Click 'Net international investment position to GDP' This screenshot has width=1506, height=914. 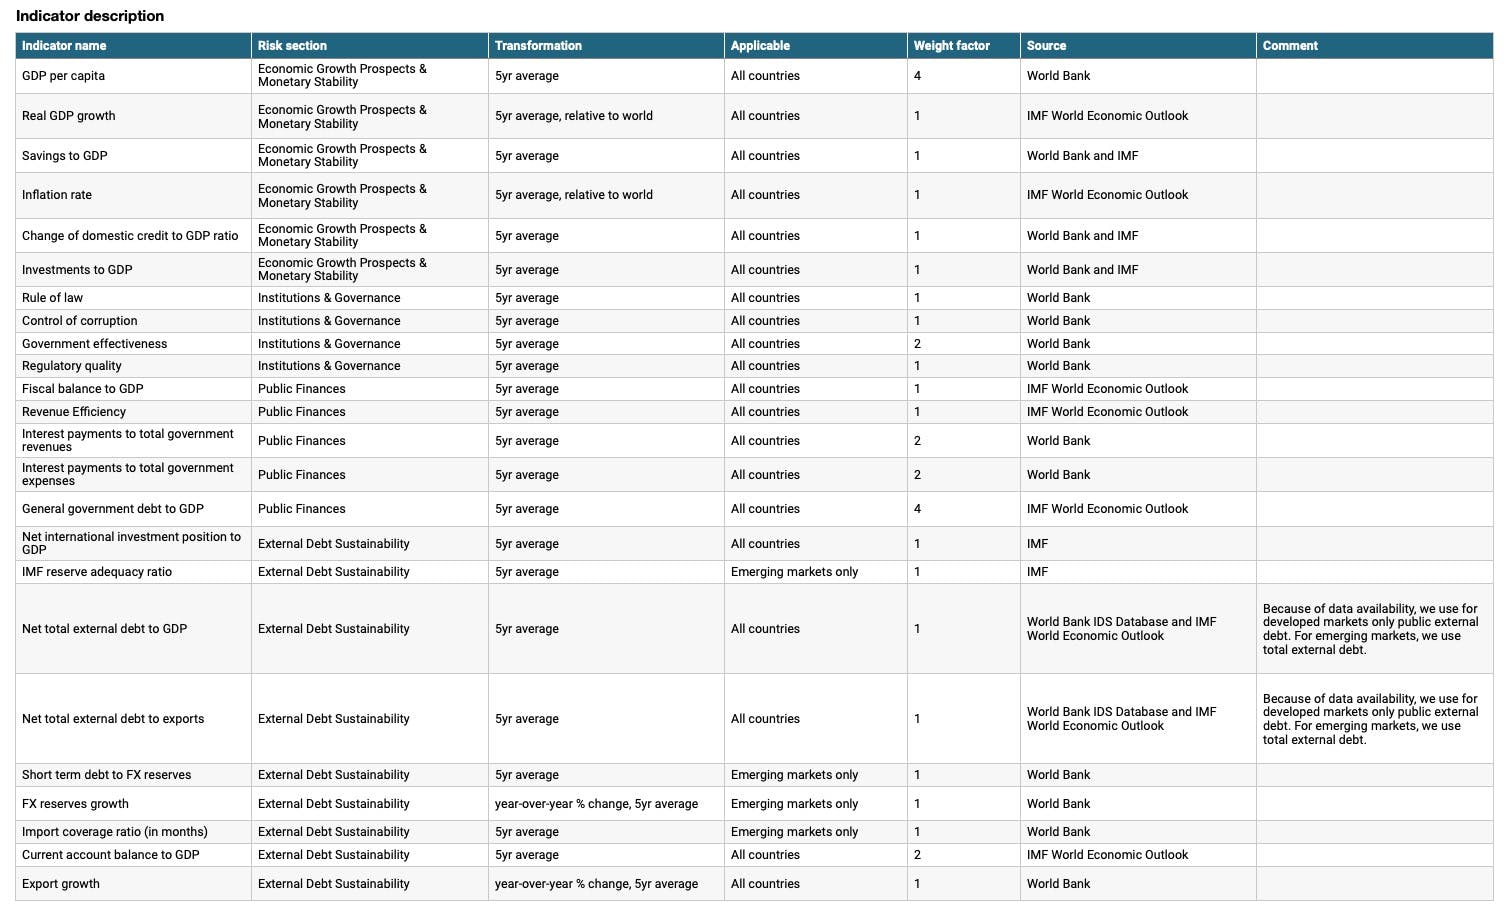coord(131,544)
